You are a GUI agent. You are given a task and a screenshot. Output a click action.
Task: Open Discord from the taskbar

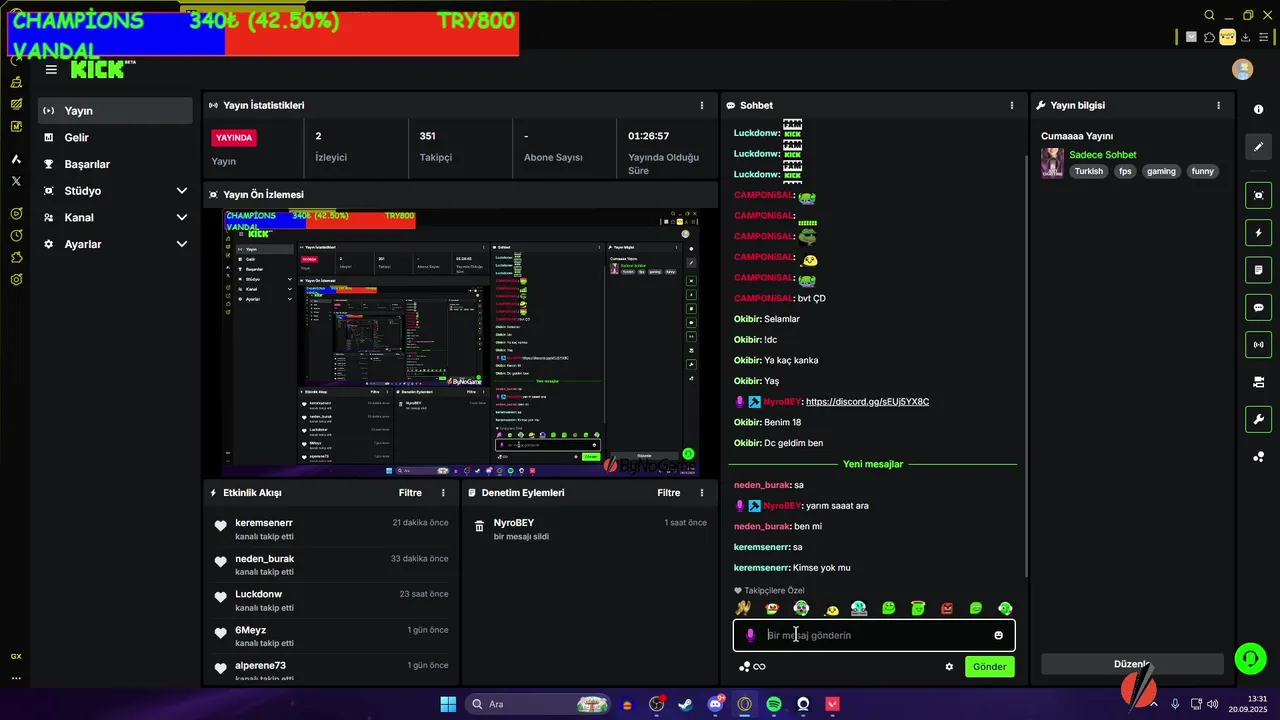coord(715,704)
